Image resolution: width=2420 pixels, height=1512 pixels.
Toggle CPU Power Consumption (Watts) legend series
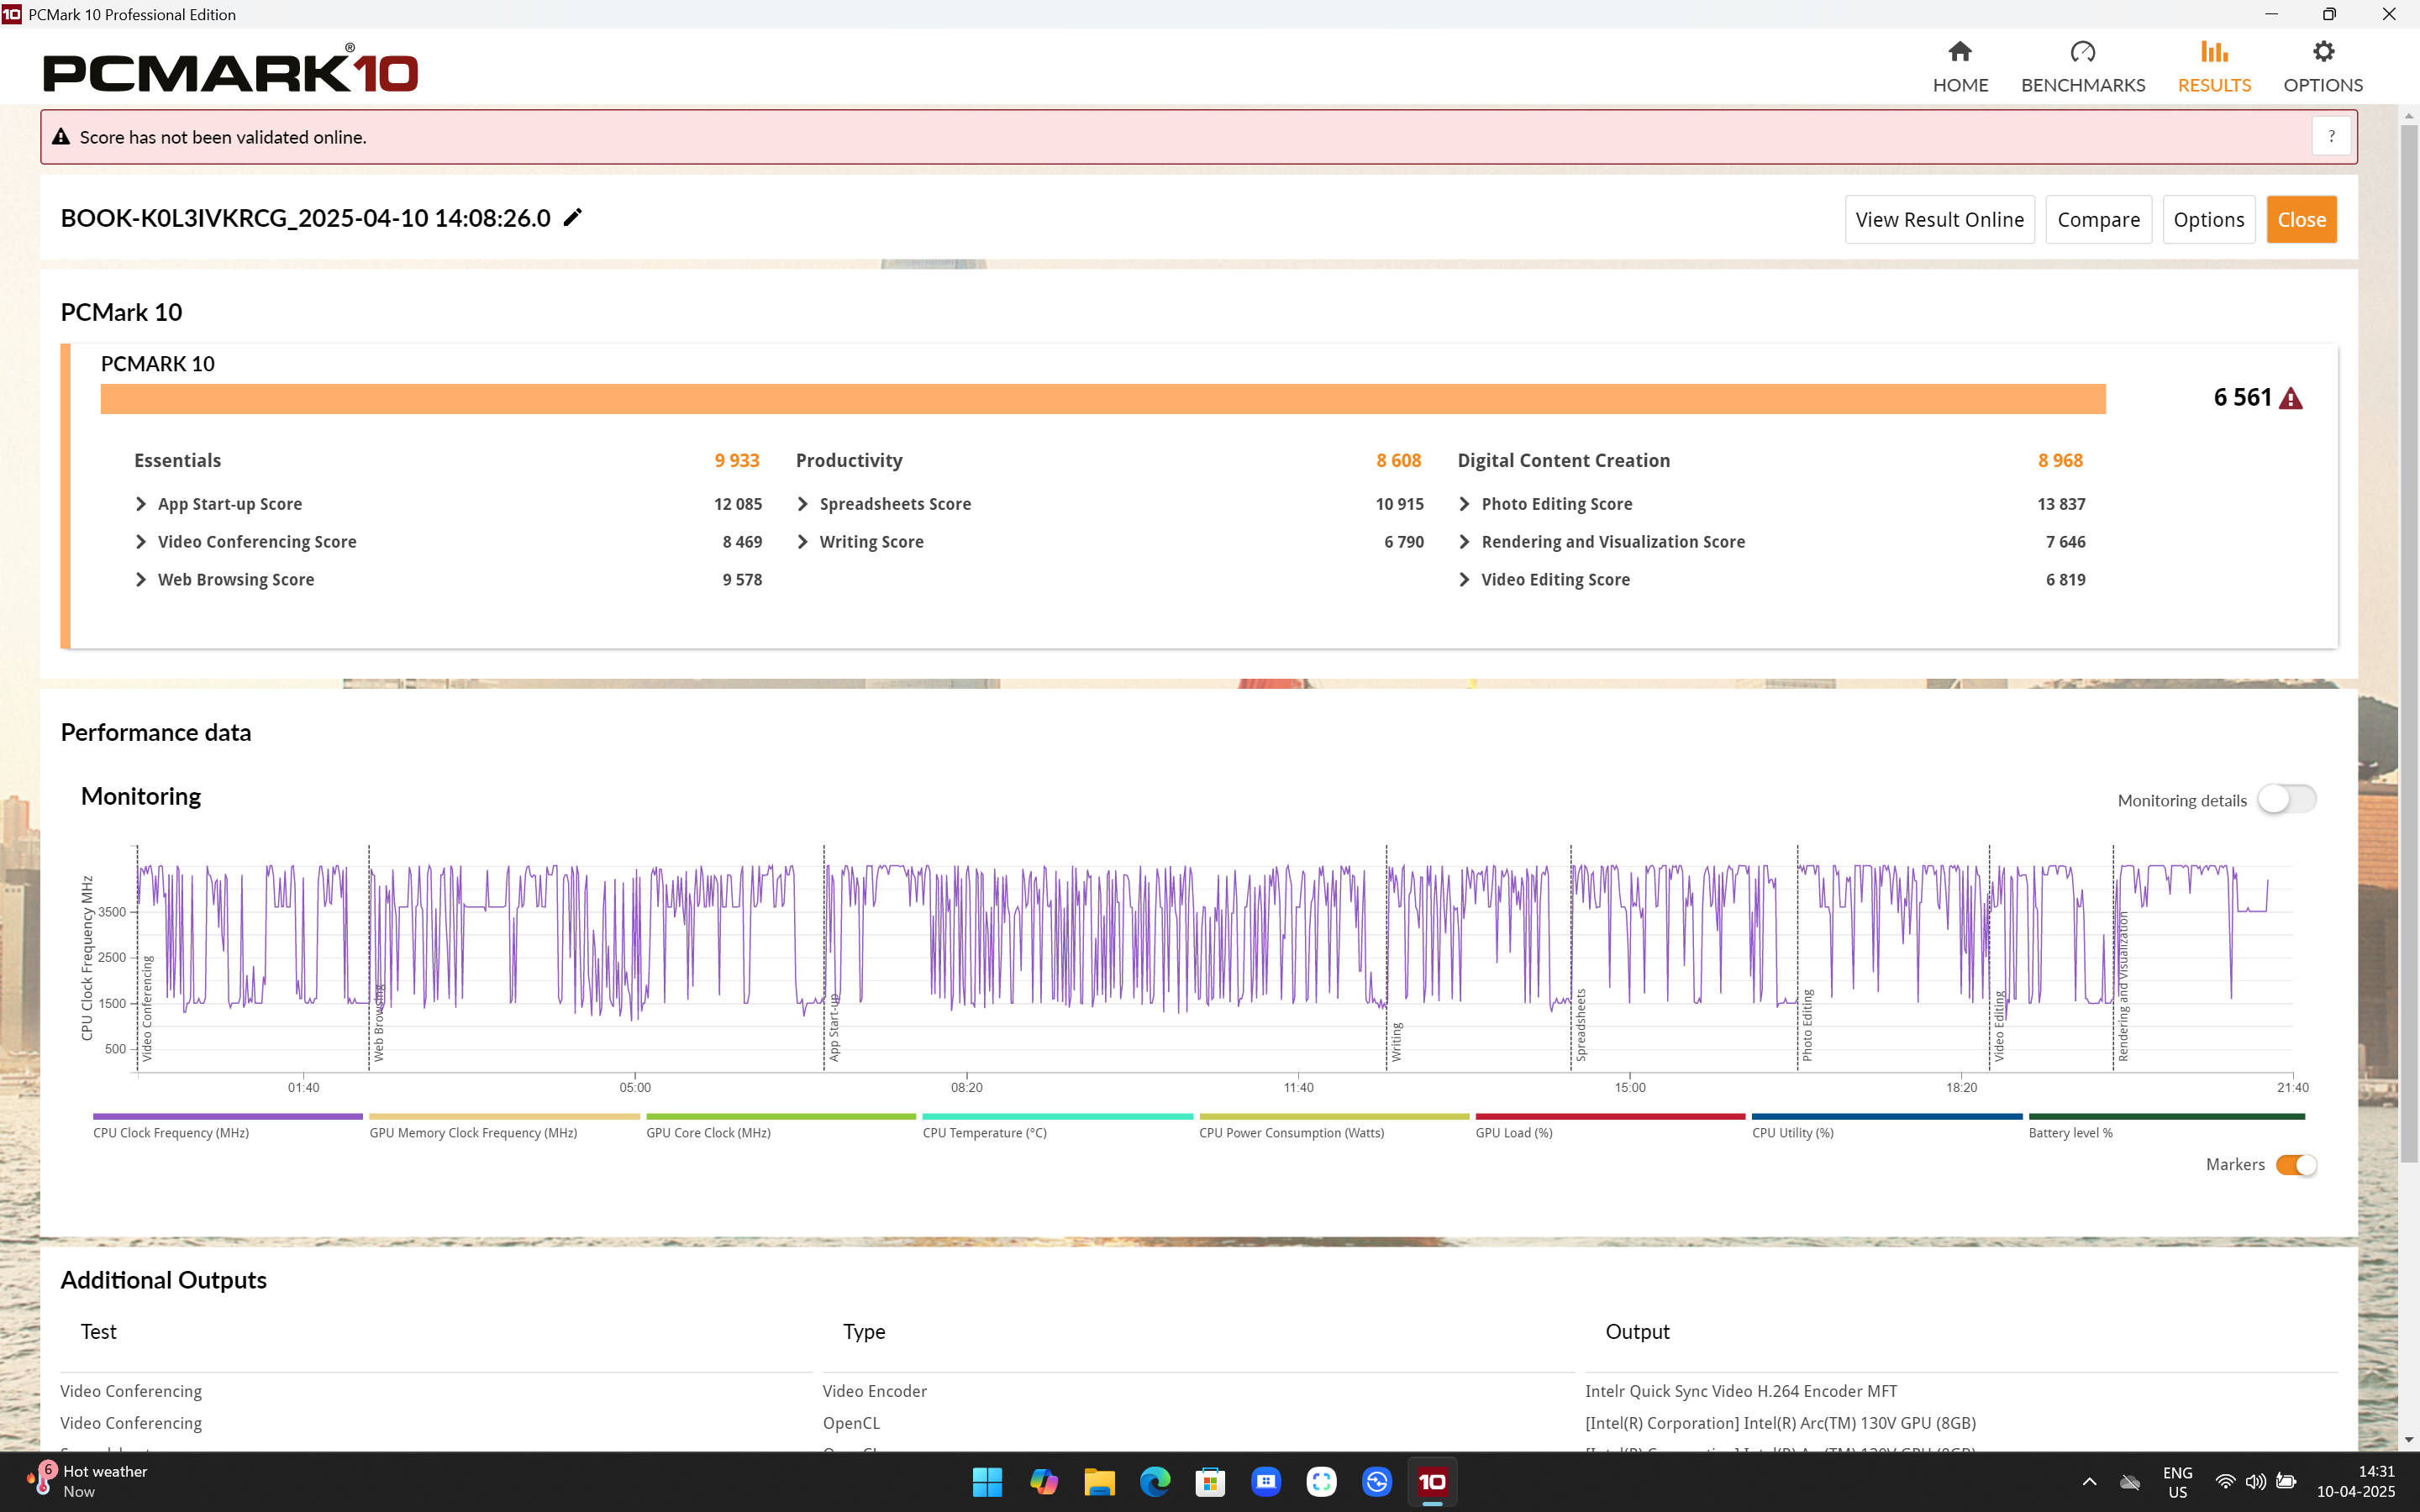[x=1334, y=1126]
